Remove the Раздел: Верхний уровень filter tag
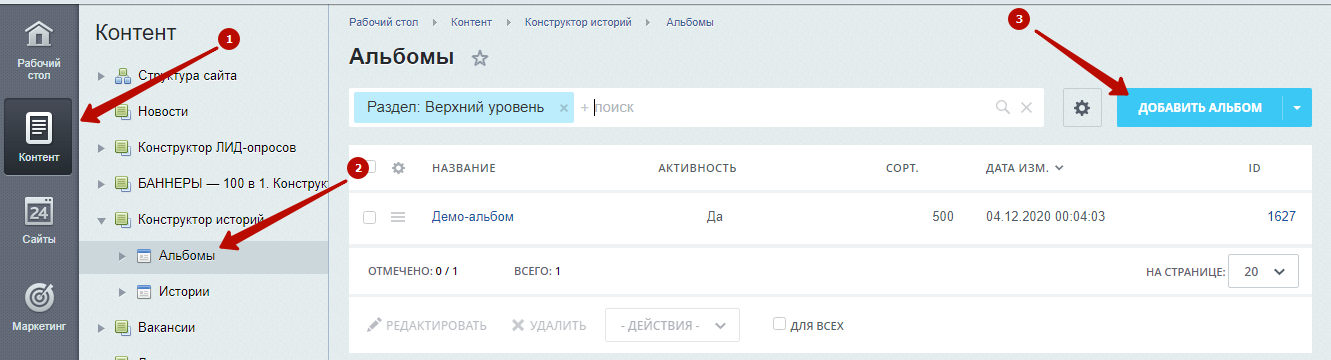Viewport: 1331px width, 360px height. pyautogui.click(x=563, y=108)
